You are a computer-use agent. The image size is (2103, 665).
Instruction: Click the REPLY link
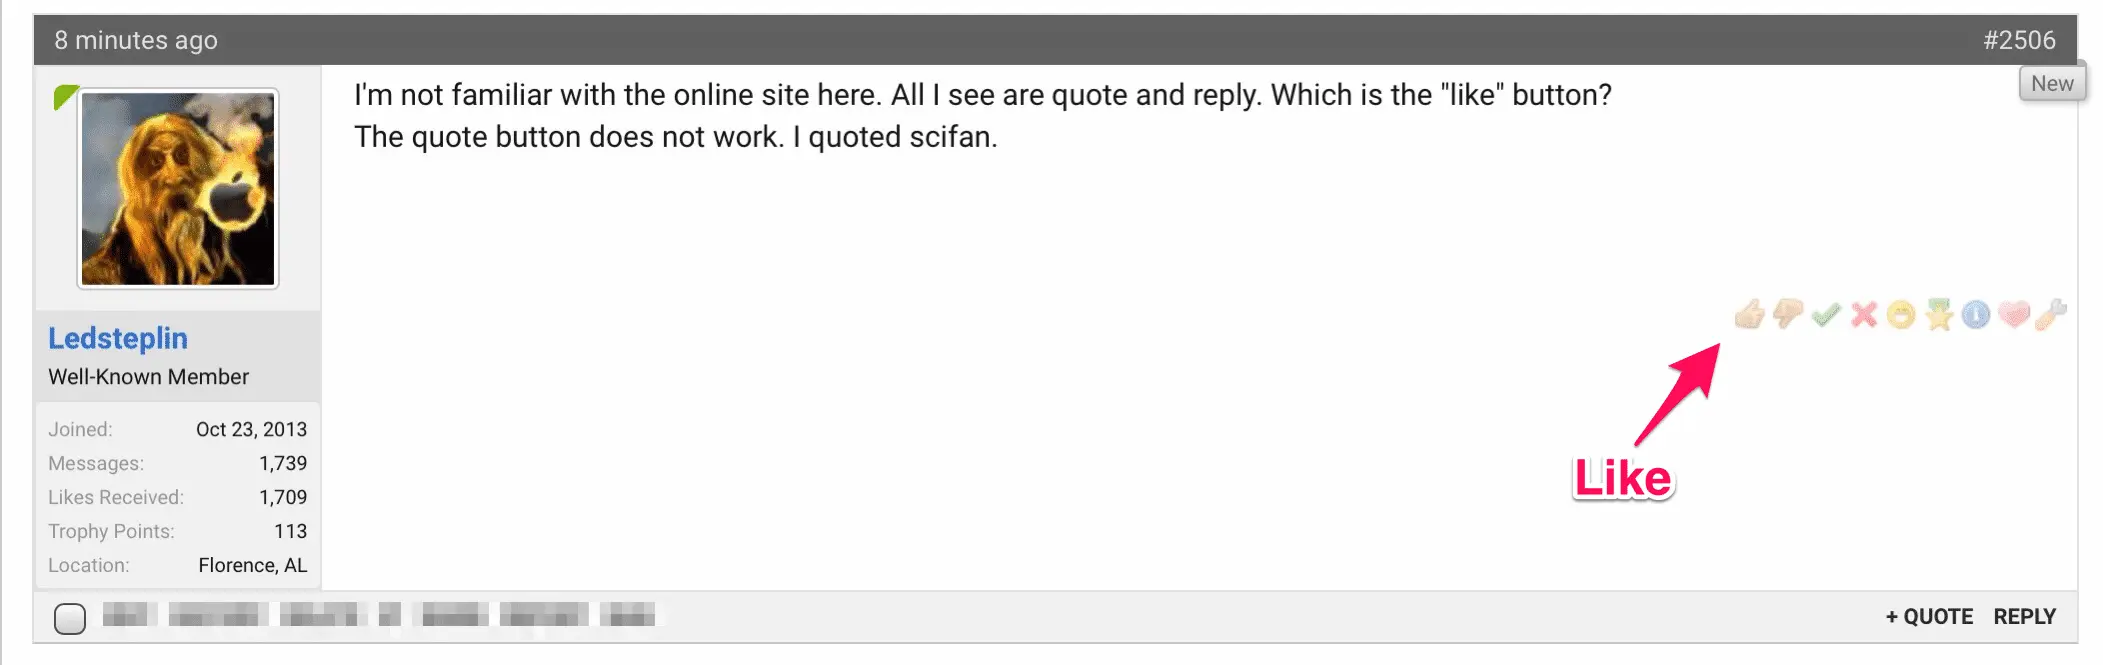tap(2025, 617)
